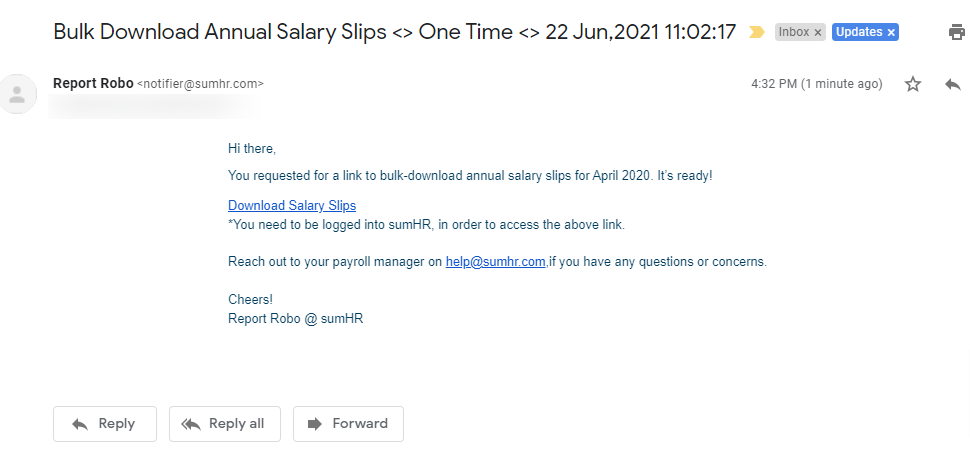This screenshot has height=458, width=970.
Task: Toggle the yellow importance marker
Action: click(757, 32)
